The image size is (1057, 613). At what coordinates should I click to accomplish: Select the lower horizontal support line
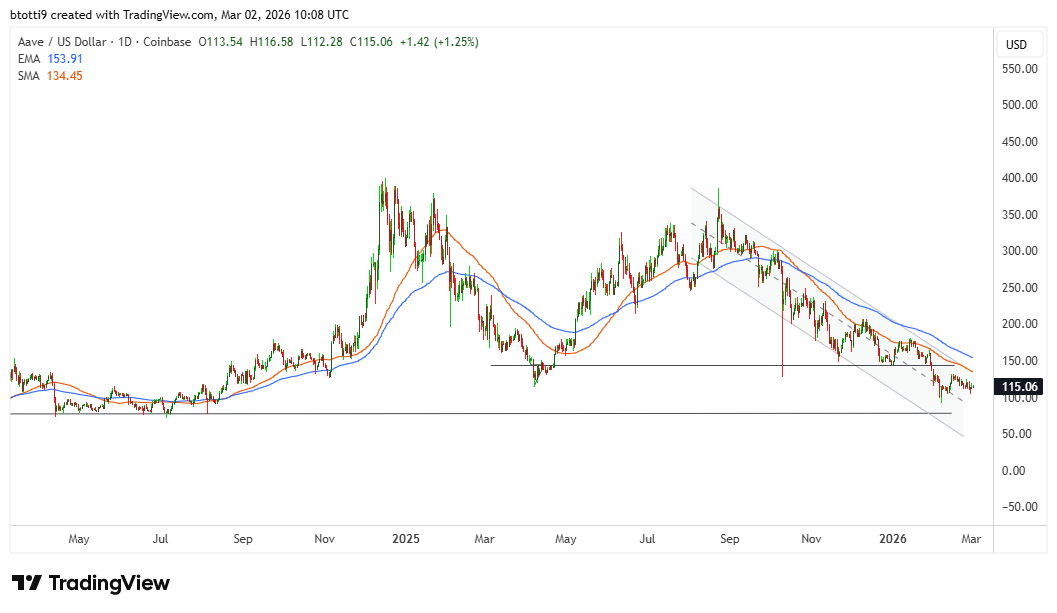click(x=400, y=413)
